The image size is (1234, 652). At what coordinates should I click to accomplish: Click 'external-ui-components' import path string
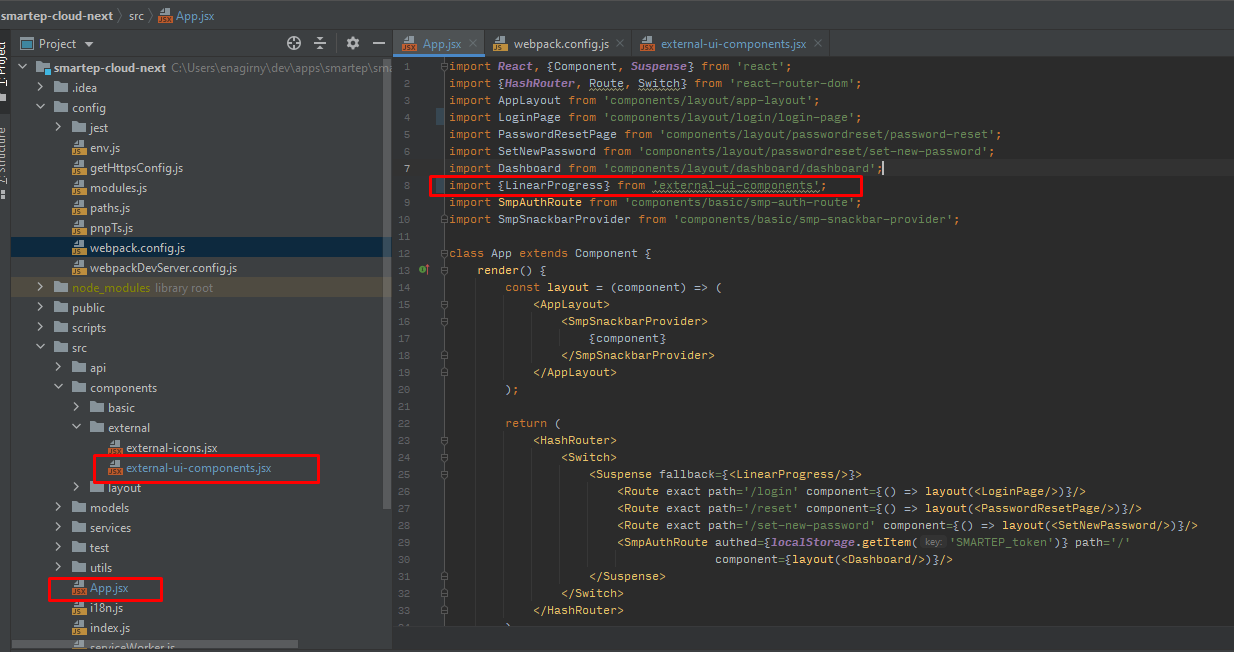click(738, 185)
